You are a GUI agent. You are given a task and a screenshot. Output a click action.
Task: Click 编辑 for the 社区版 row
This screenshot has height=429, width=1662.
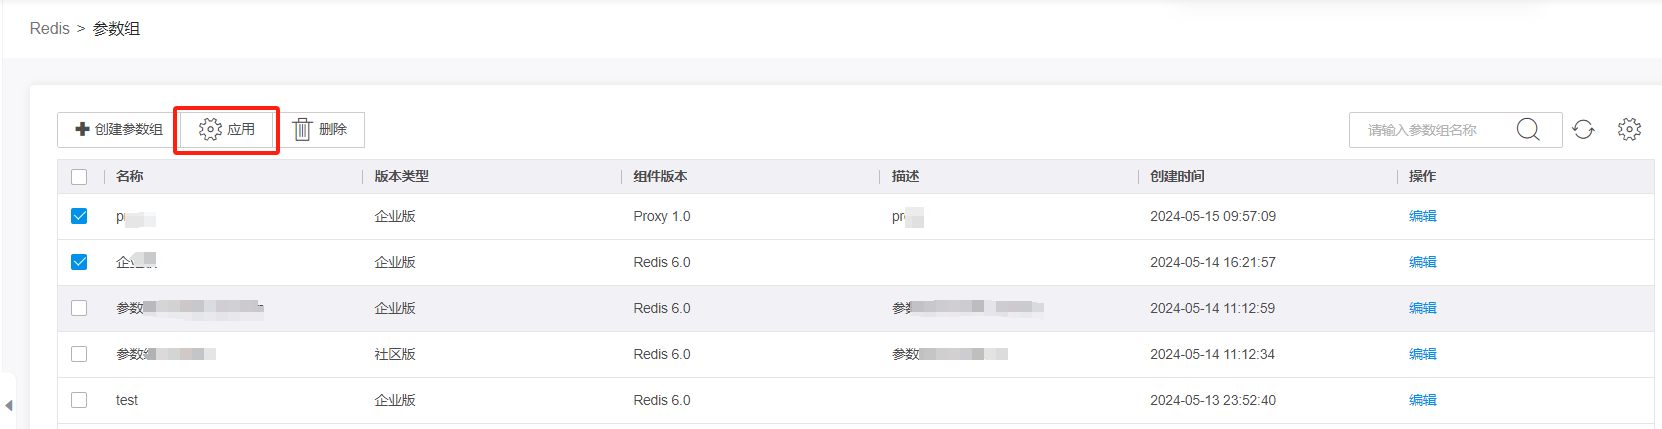[x=1422, y=354]
